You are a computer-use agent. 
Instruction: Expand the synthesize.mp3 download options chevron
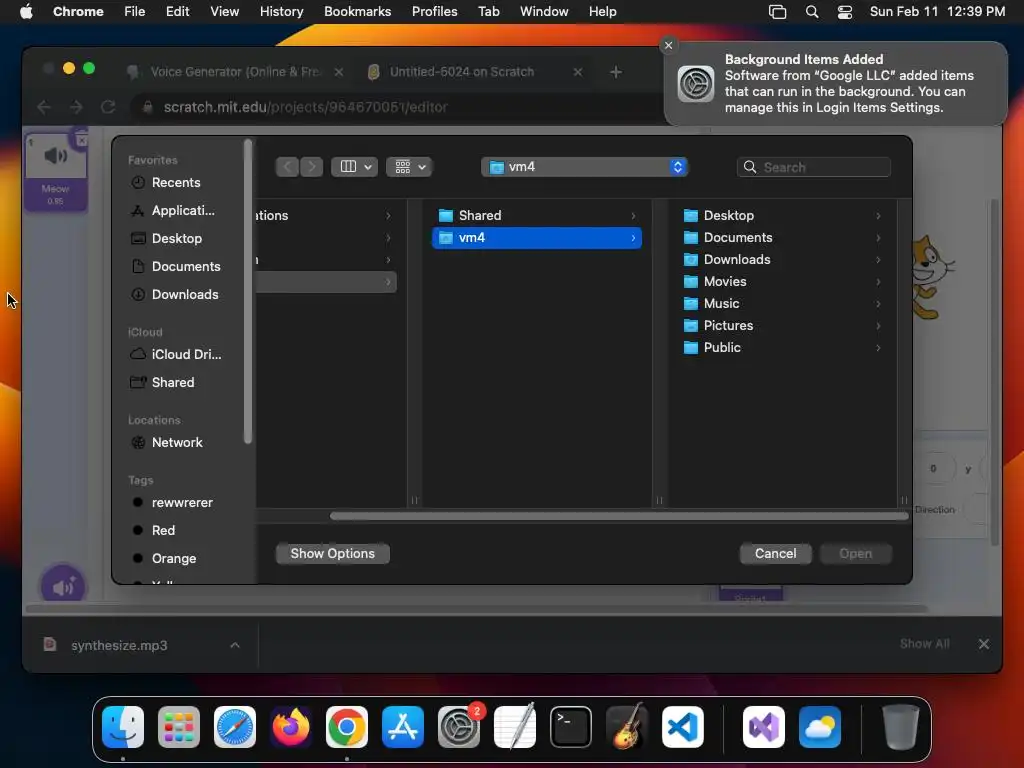click(x=235, y=645)
